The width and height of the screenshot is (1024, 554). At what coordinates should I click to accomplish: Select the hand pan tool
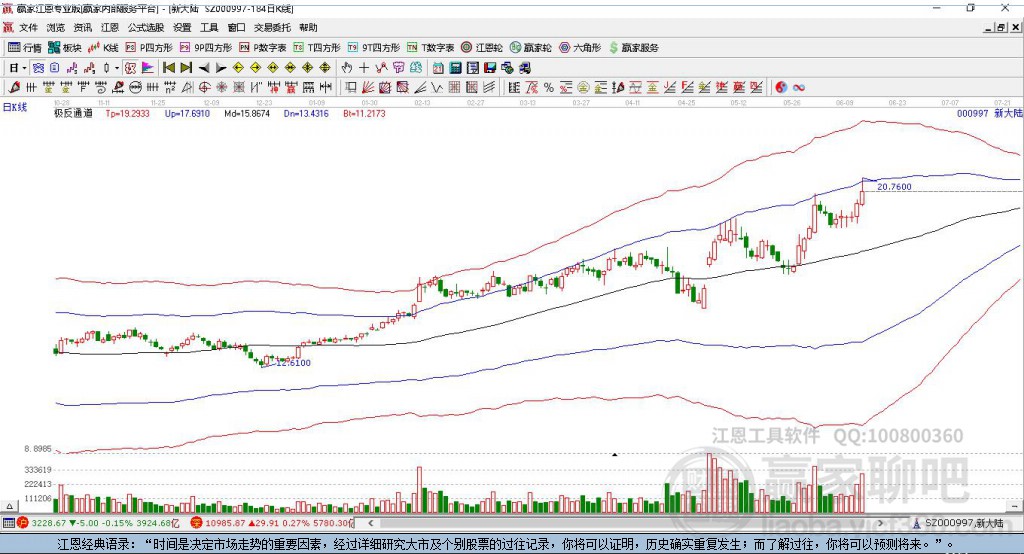tap(347, 68)
